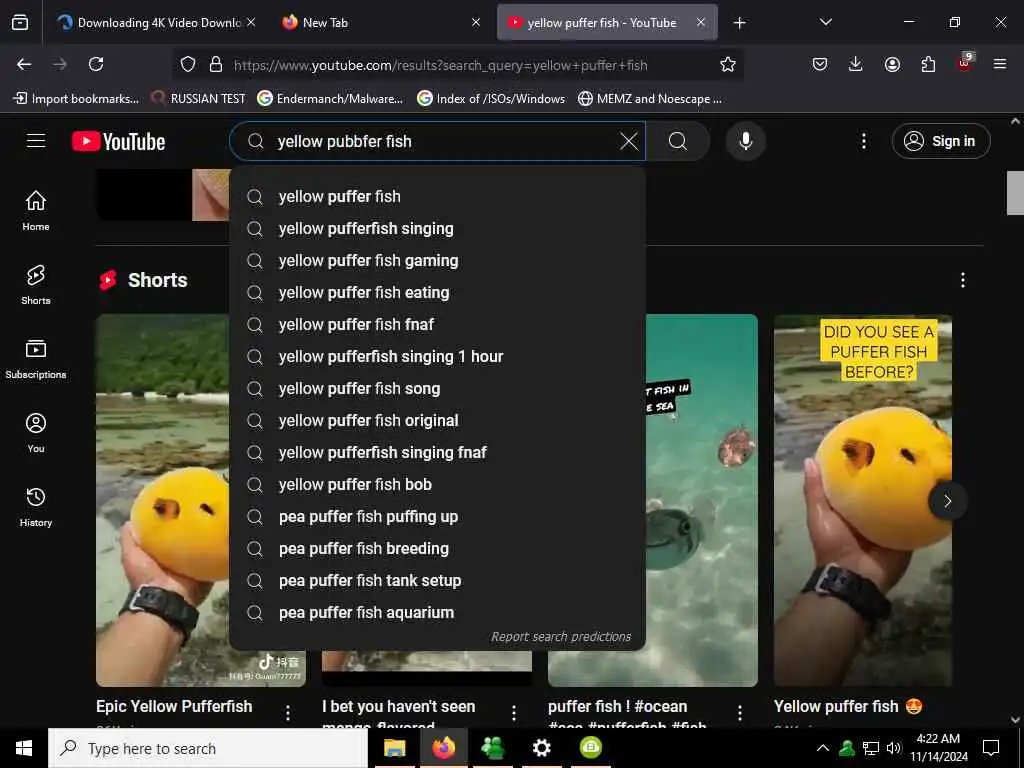
Task: Open the extensions puzzle icon
Action: point(928,64)
